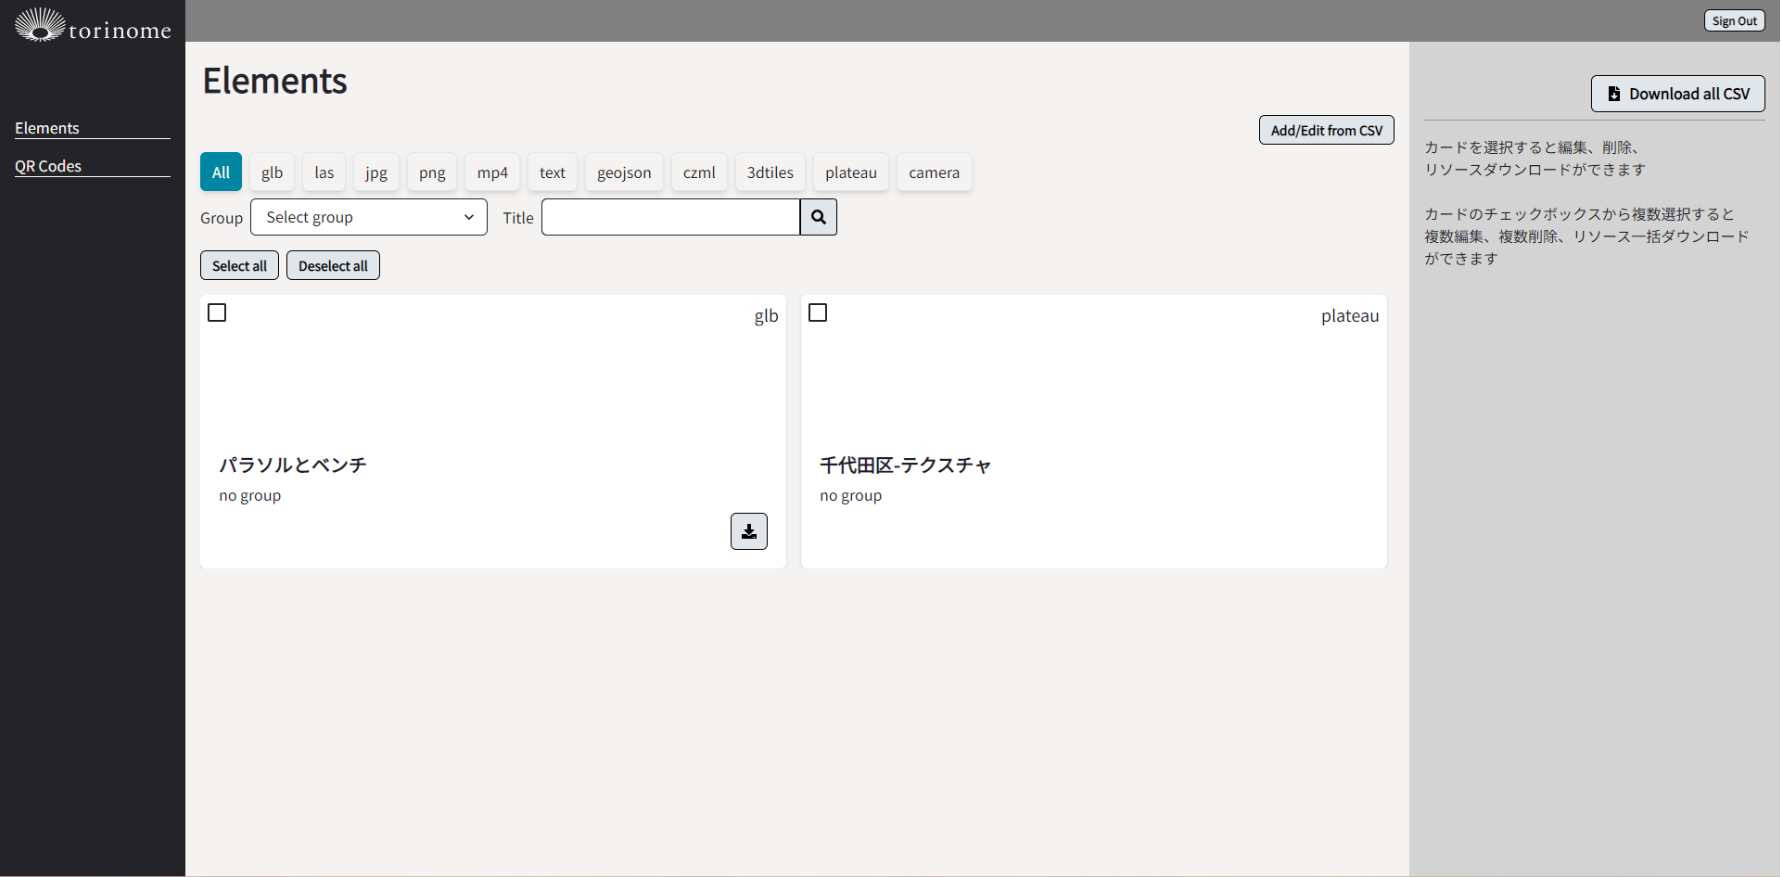Focus the Title search field
The width and height of the screenshot is (1781, 877).
670,217
